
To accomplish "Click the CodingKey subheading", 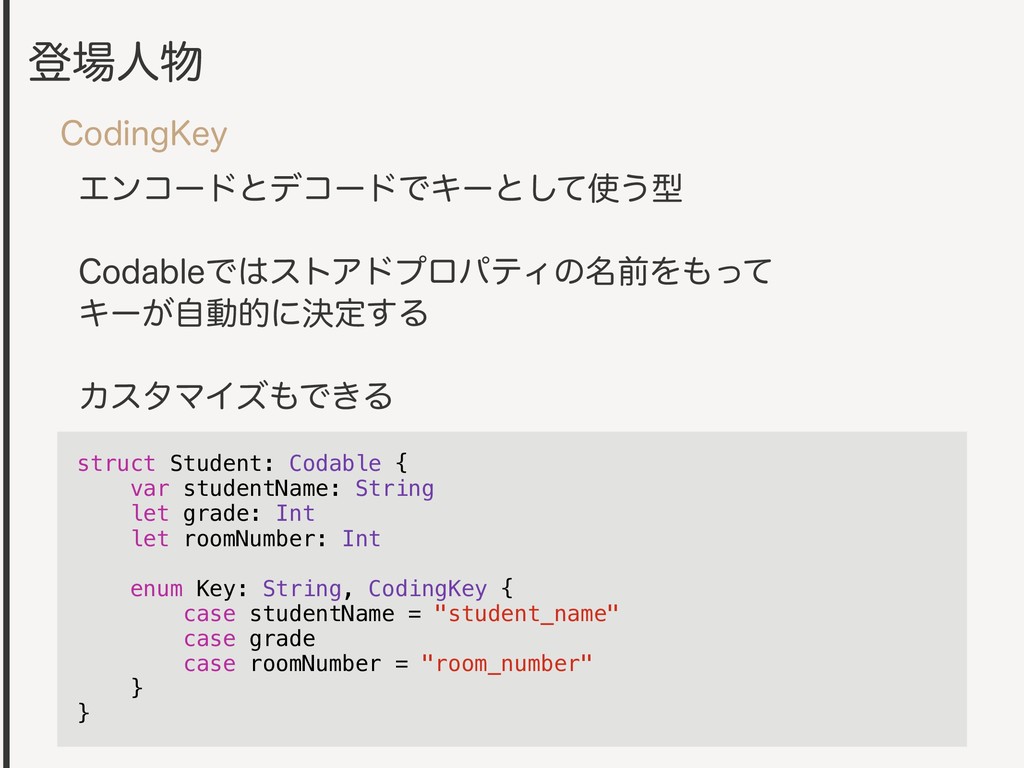I will (144, 134).
